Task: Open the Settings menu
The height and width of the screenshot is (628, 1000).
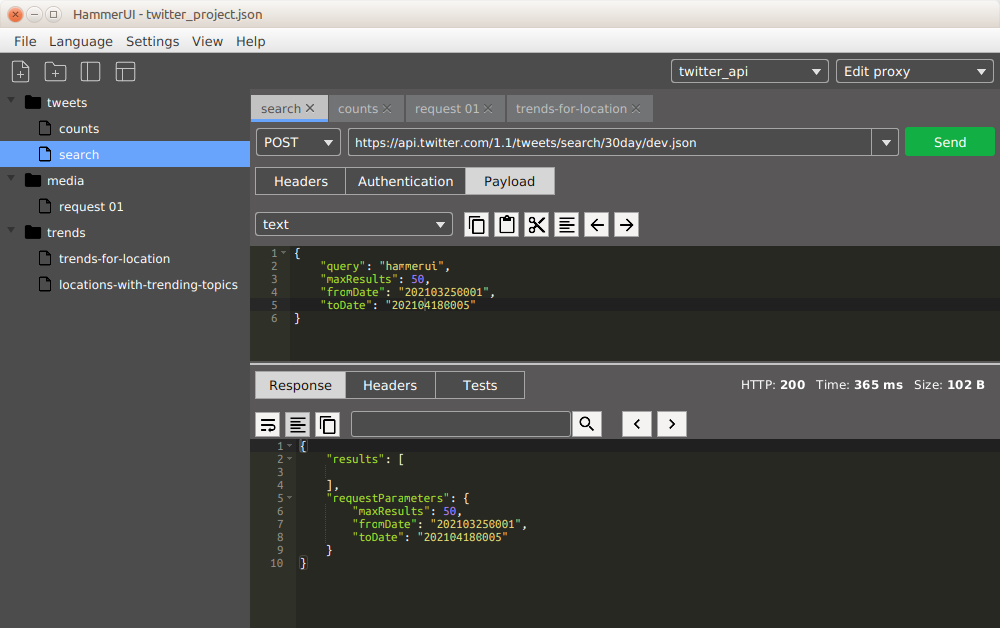Action: pyautogui.click(x=152, y=41)
